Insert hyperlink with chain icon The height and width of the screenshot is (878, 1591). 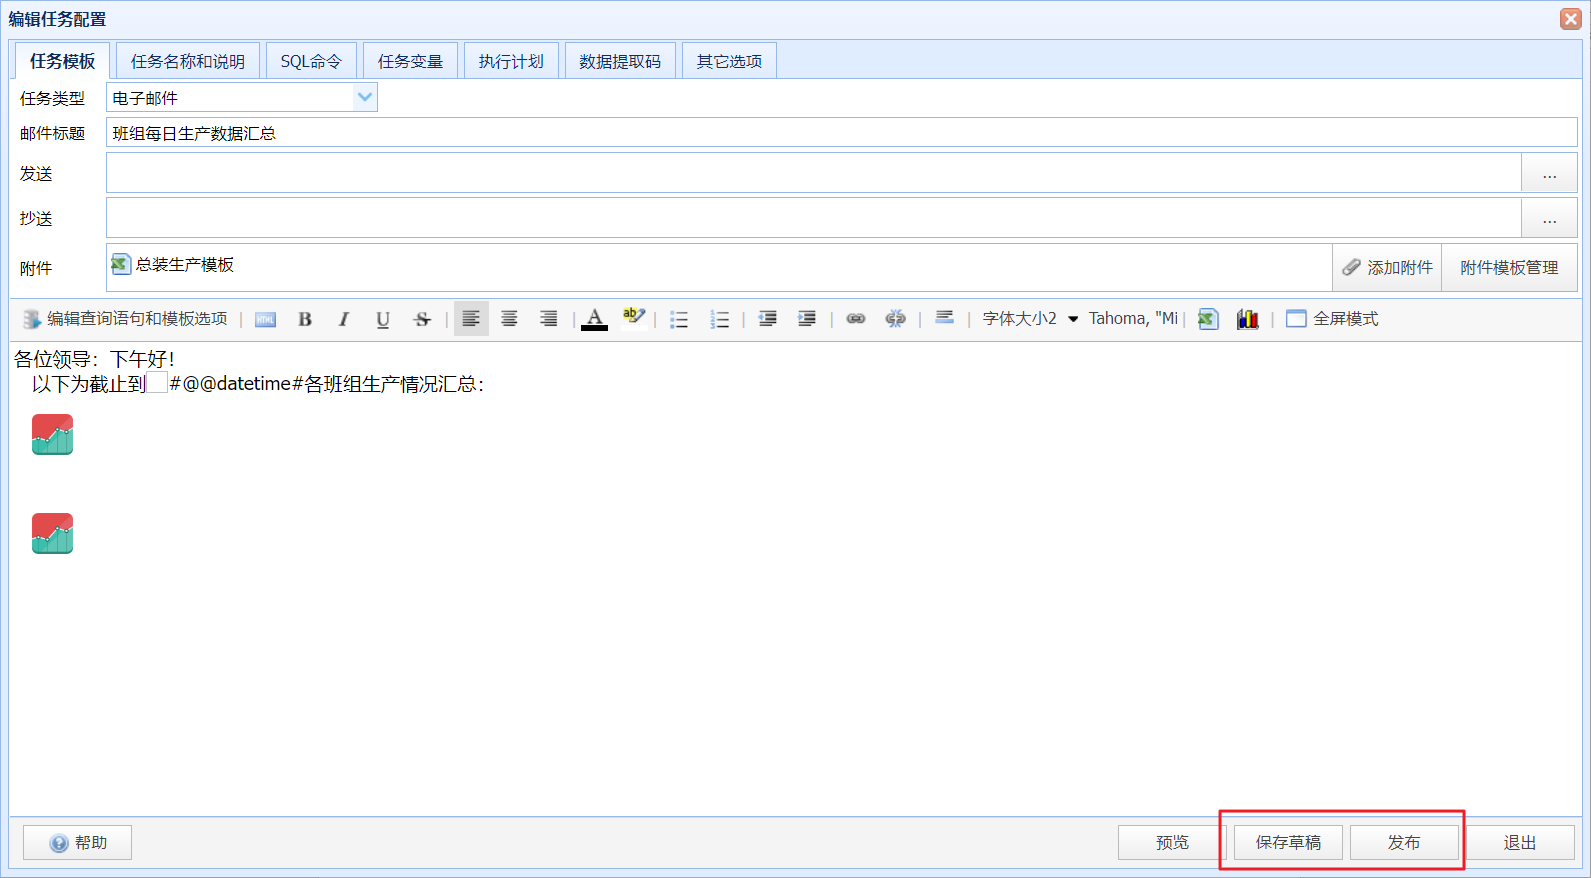tap(856, 319)
